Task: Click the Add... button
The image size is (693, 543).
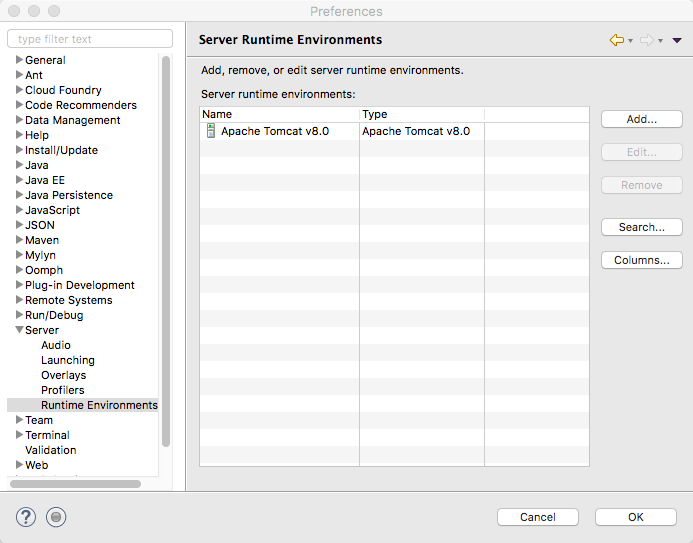Action: 642,119
